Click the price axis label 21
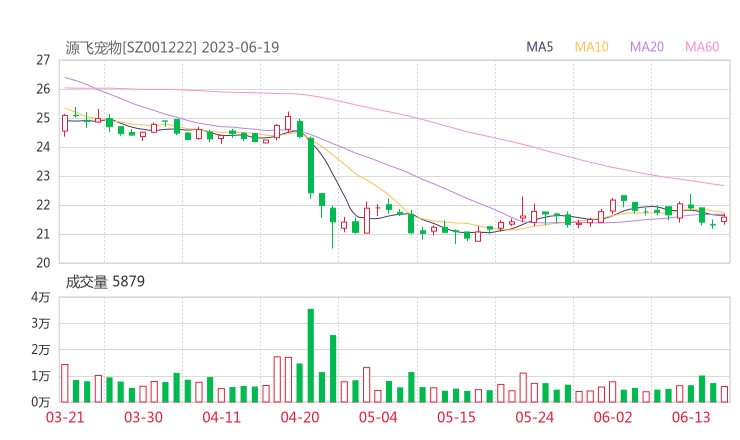 click(43, 234)
